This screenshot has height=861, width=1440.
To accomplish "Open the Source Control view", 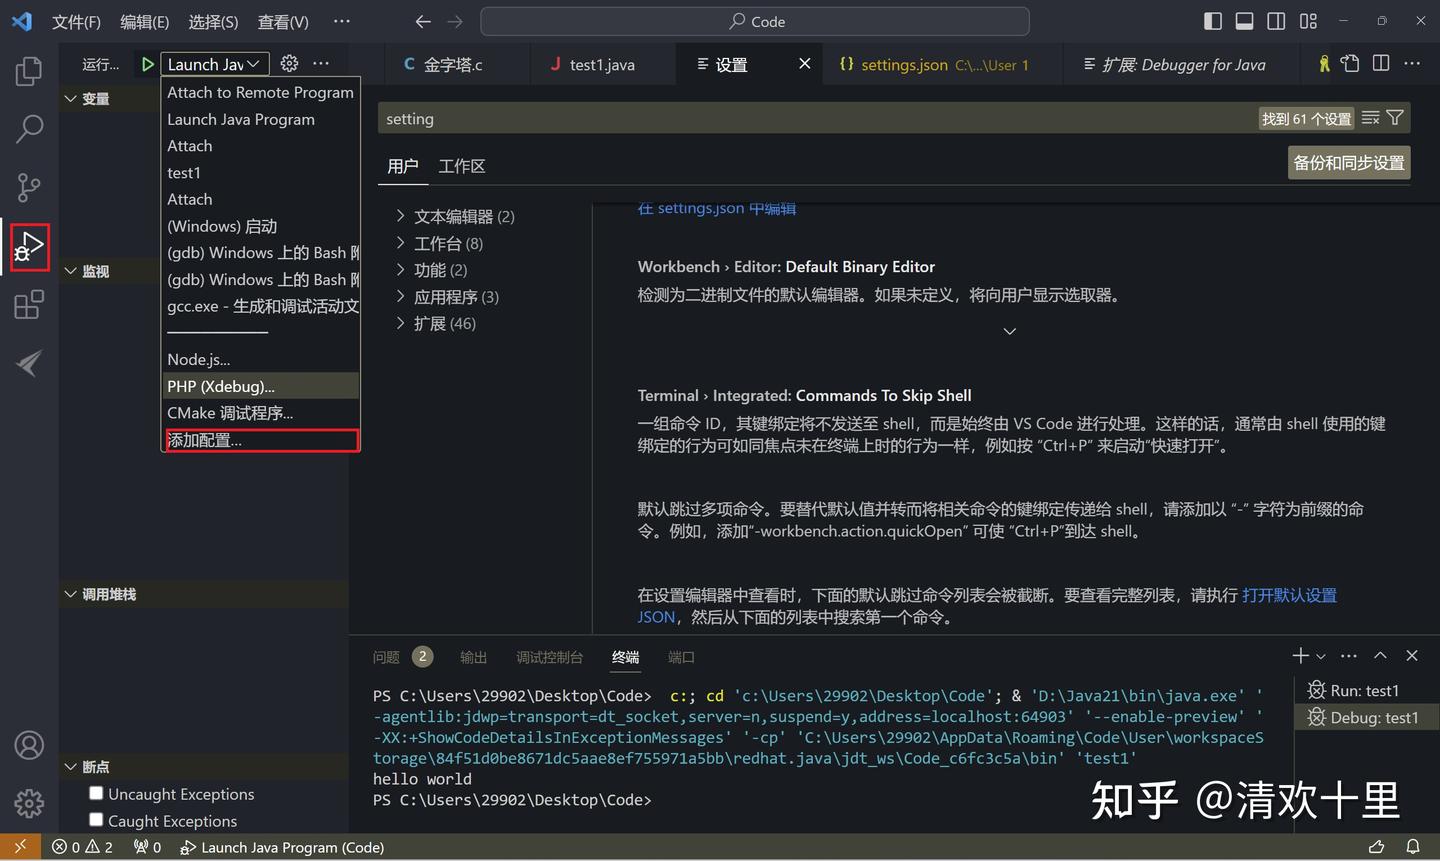I will tap(28, 187).
